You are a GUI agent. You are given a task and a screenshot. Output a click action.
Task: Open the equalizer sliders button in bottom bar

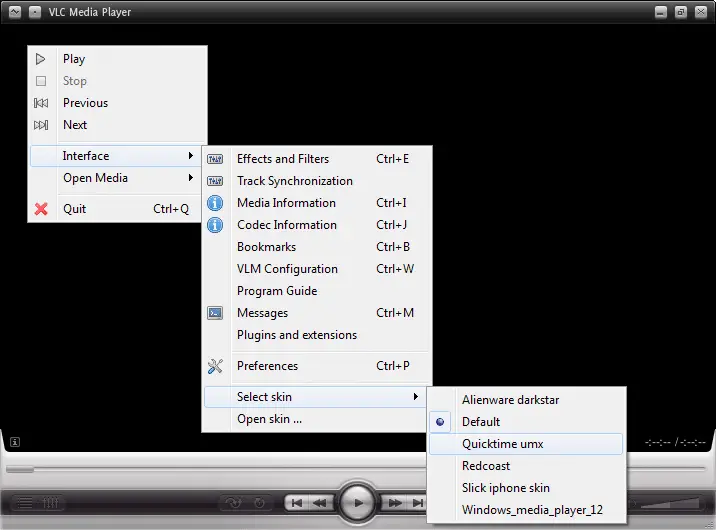50,503
